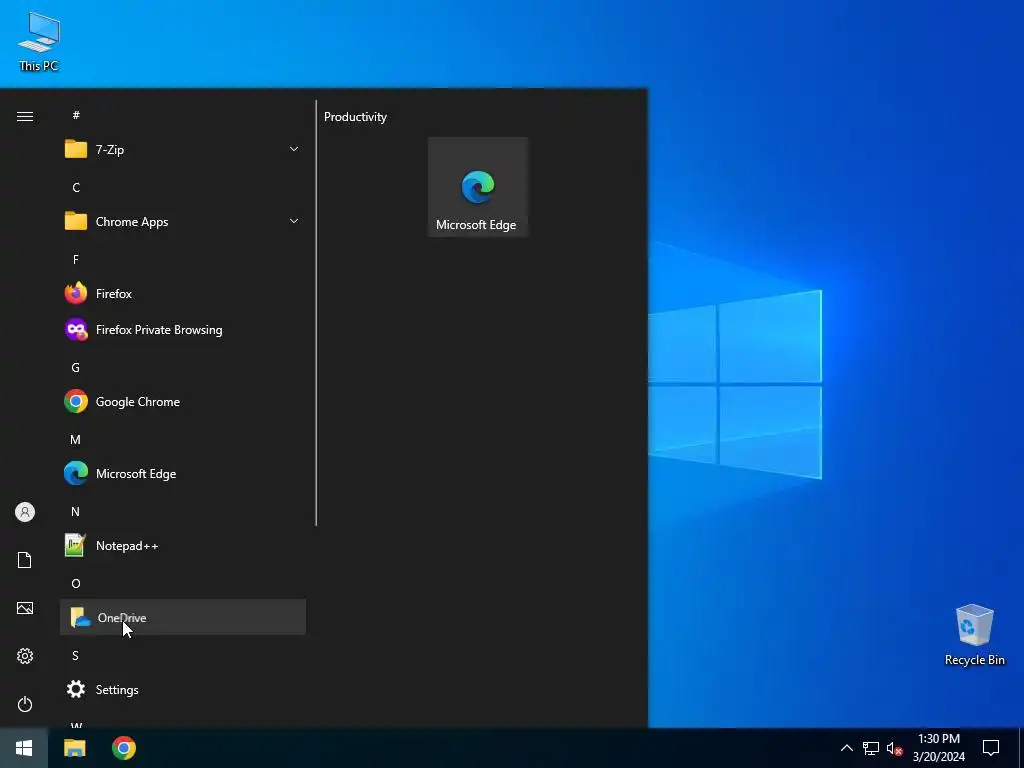Open the Action Center notifications icon
1024x768 pixels.
pyautogui.click(x=991, y=748)
